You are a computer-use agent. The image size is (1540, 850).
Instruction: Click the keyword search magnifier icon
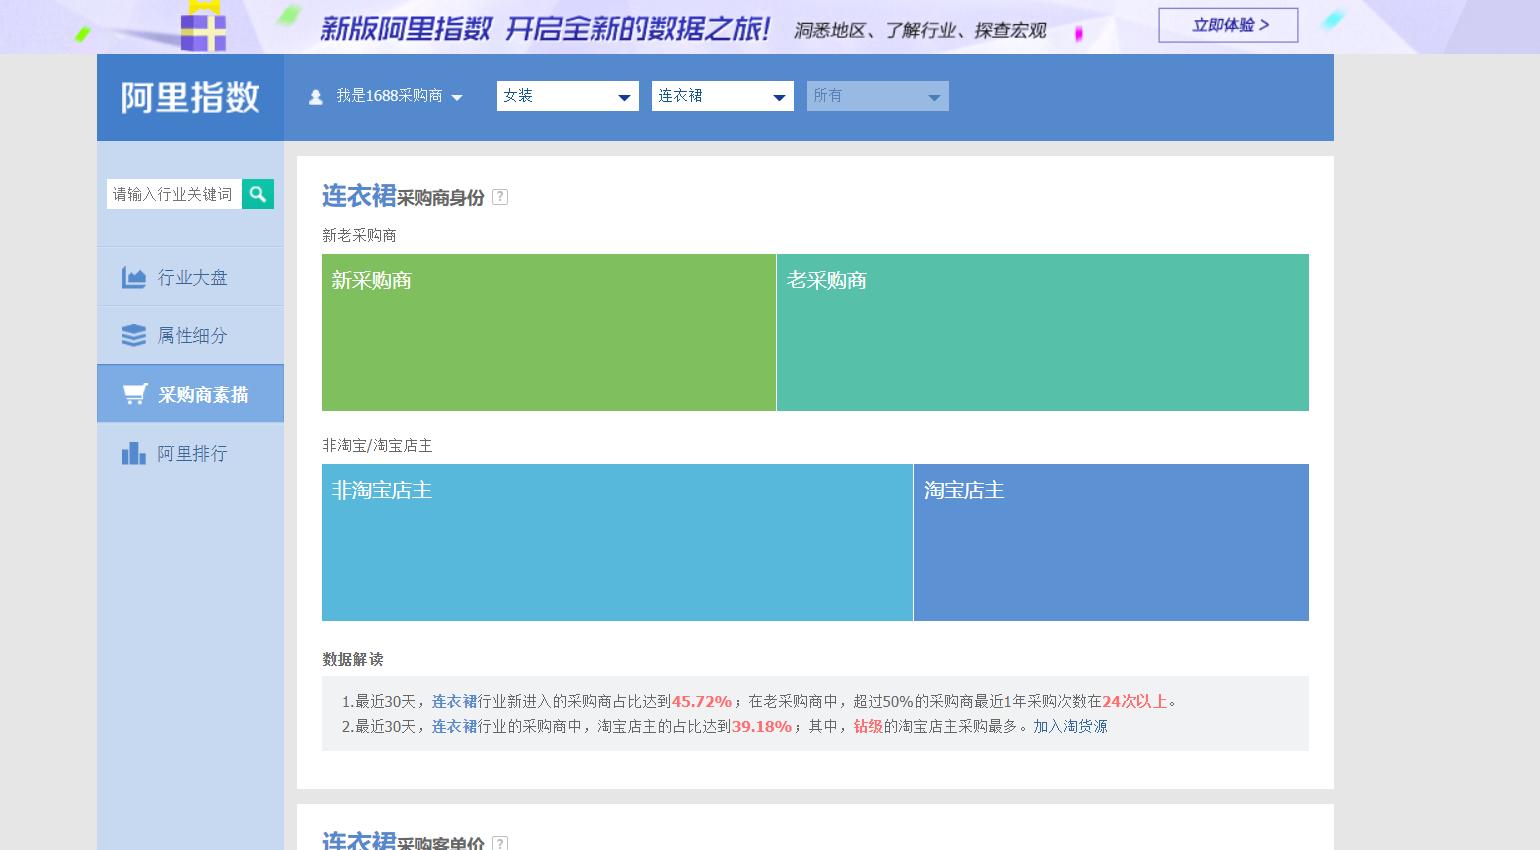(258, 194)
